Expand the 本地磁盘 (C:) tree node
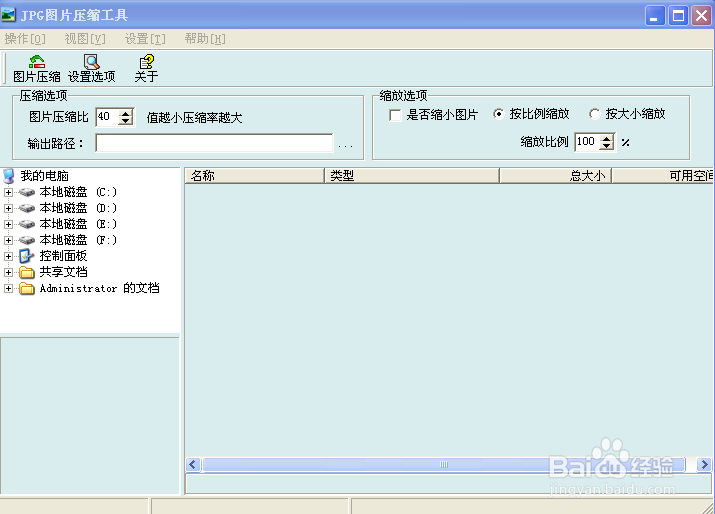This screenshot has height=514, width=715. (x=8, y=192)
